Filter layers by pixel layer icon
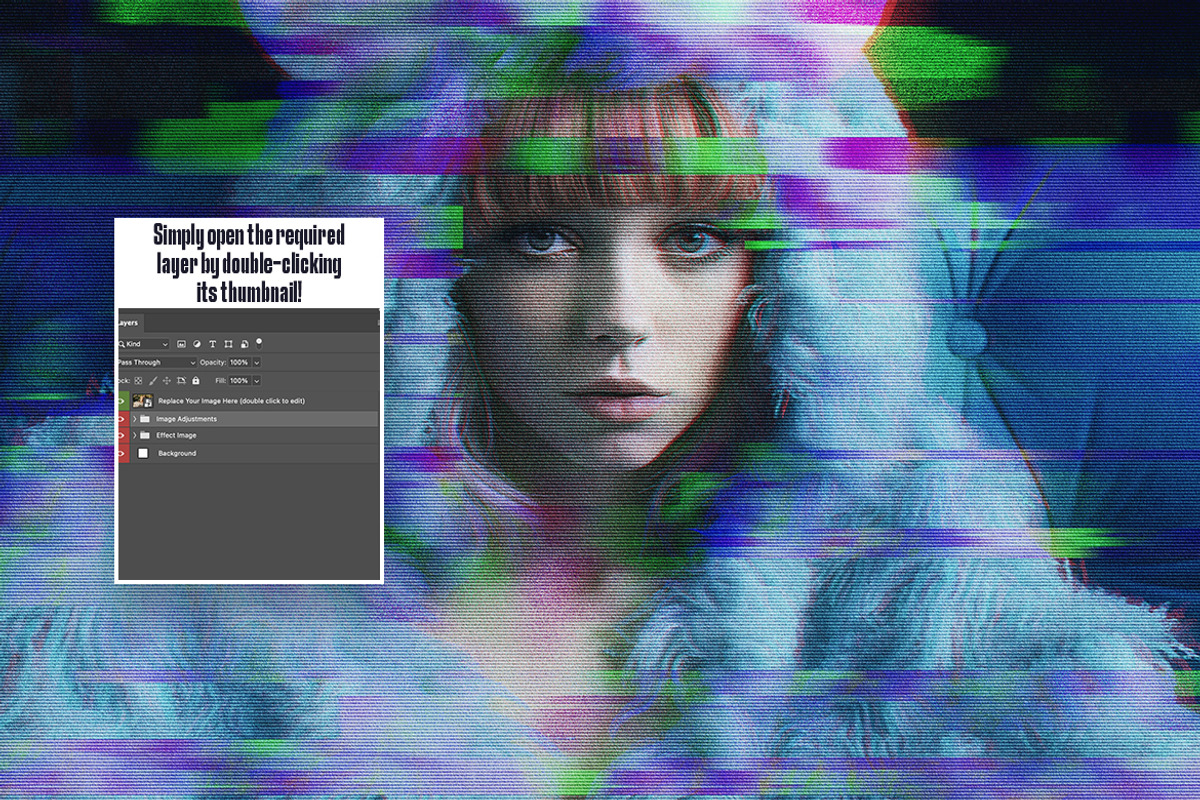The image size is (1200, 800). pyautogui.click(x=182, y=344)
